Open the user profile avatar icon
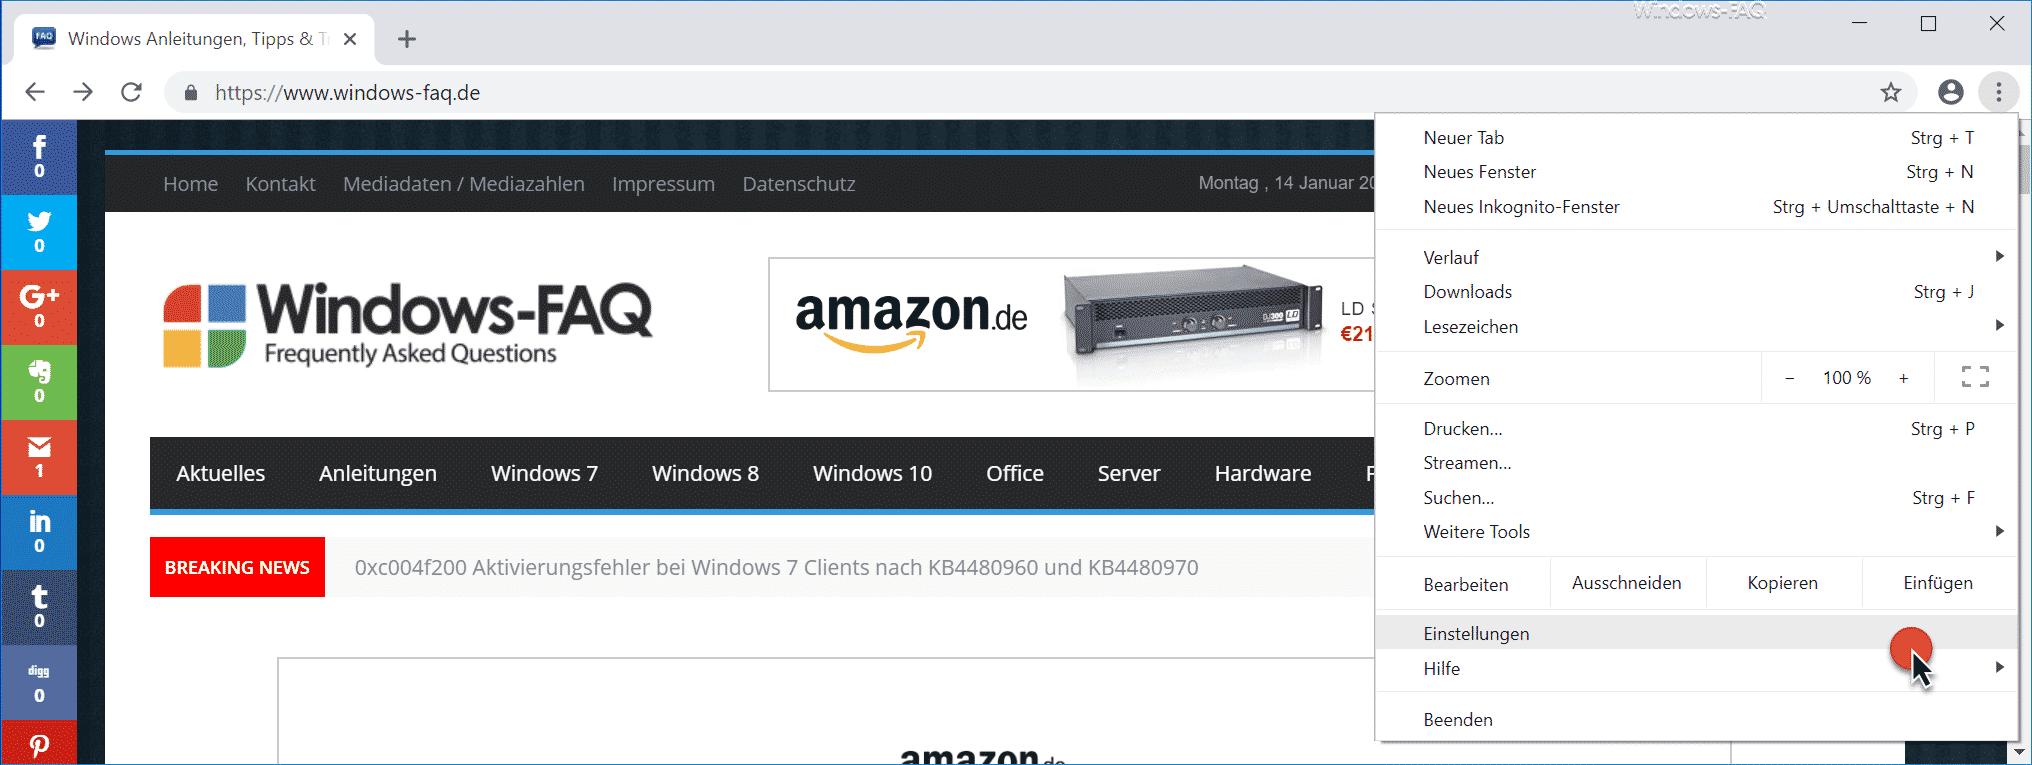 (x=1950, y=92)
